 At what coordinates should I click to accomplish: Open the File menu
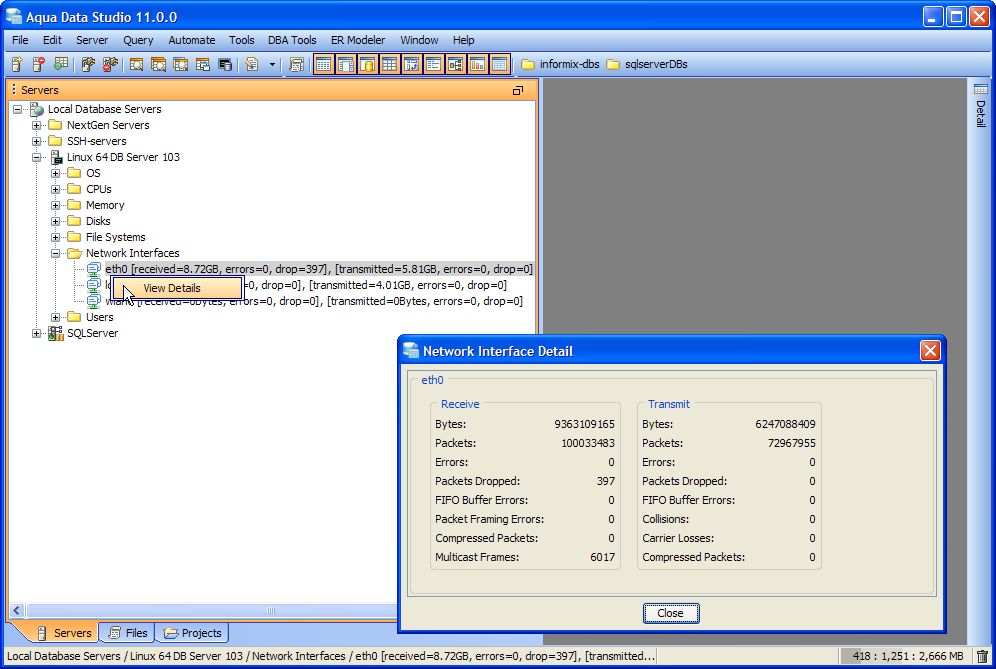click(x=20, y=40)
